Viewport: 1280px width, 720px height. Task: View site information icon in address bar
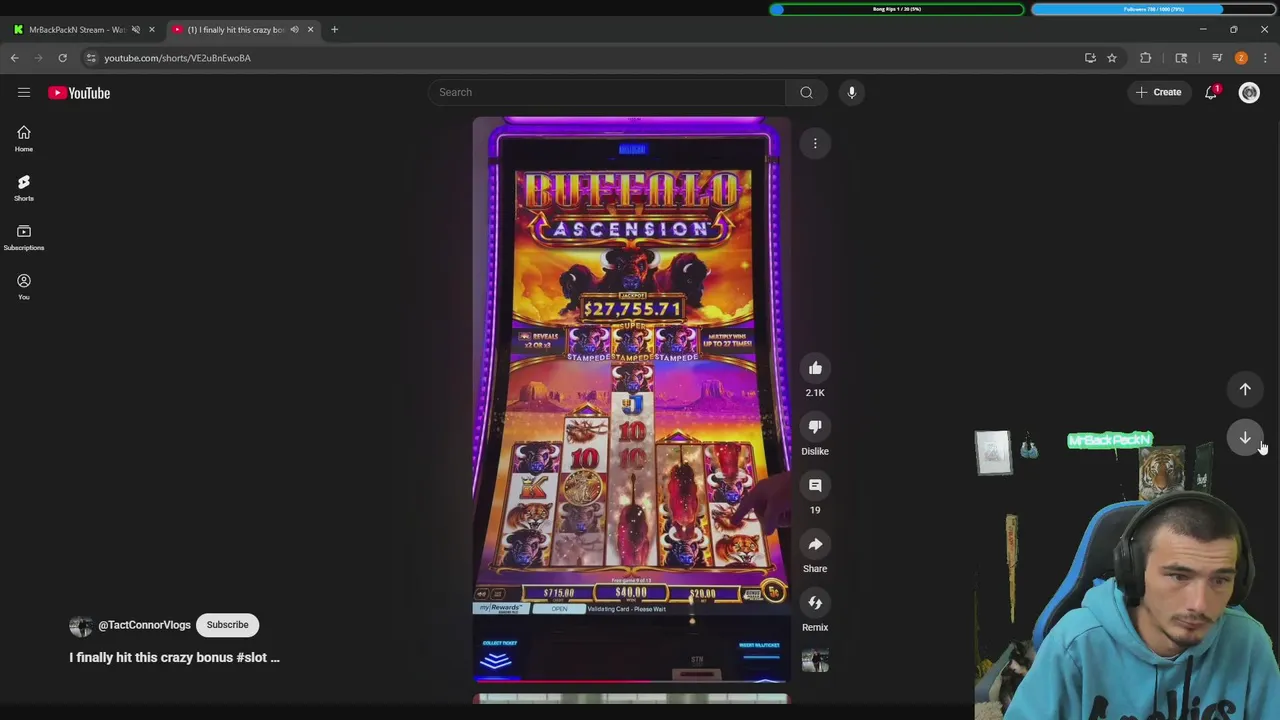(91, 58)
